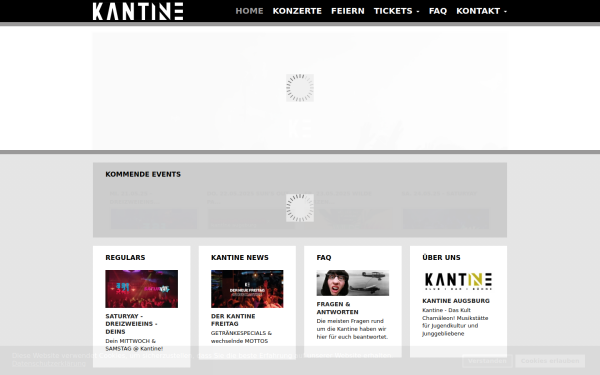Click the KANTINE logo in the header
The image size is (600, 375).
pos(138,11)
